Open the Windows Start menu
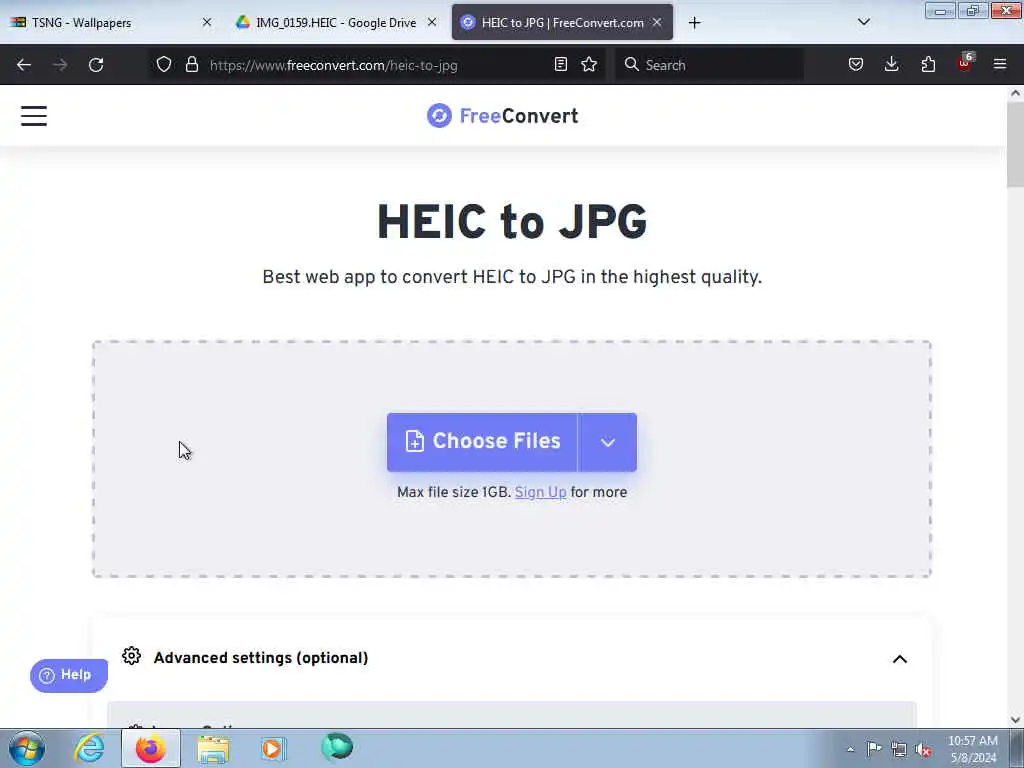Image resolution: width=1024 pixels, height=768 pixels. 27,748
